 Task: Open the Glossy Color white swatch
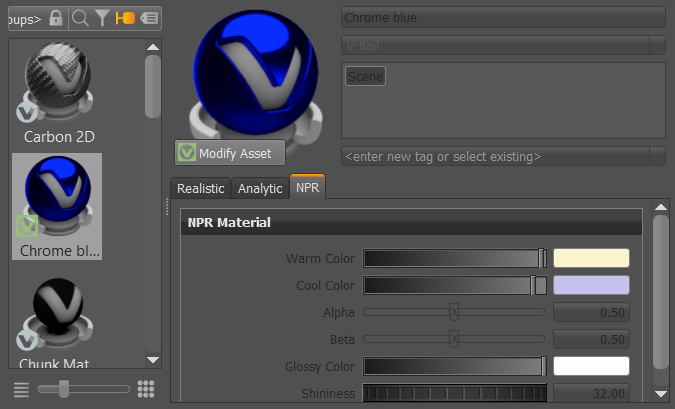point(591,366)
